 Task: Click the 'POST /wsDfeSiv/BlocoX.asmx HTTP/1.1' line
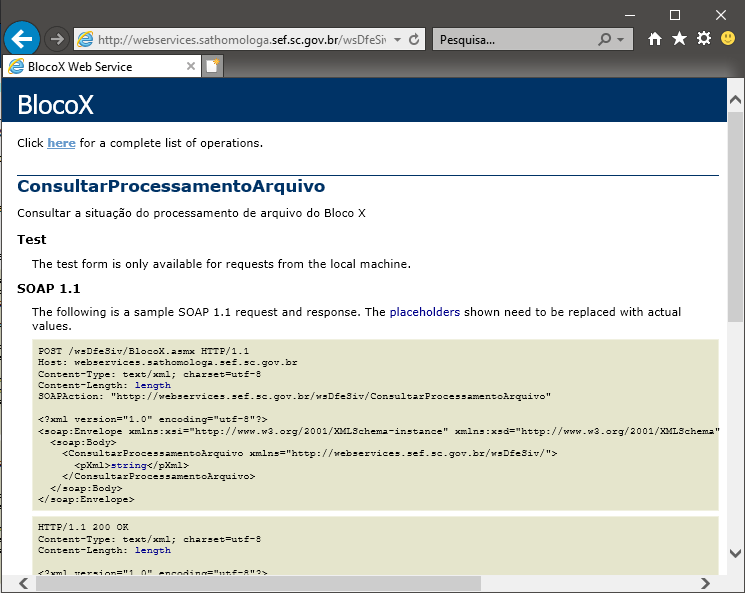coord(143,351)
